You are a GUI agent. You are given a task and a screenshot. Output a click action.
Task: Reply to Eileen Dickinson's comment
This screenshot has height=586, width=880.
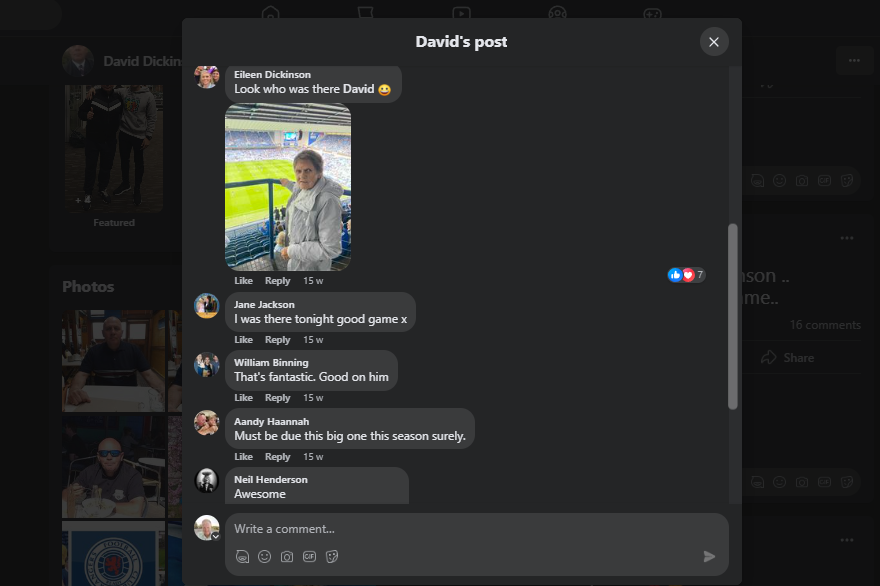tap(278, 280)
